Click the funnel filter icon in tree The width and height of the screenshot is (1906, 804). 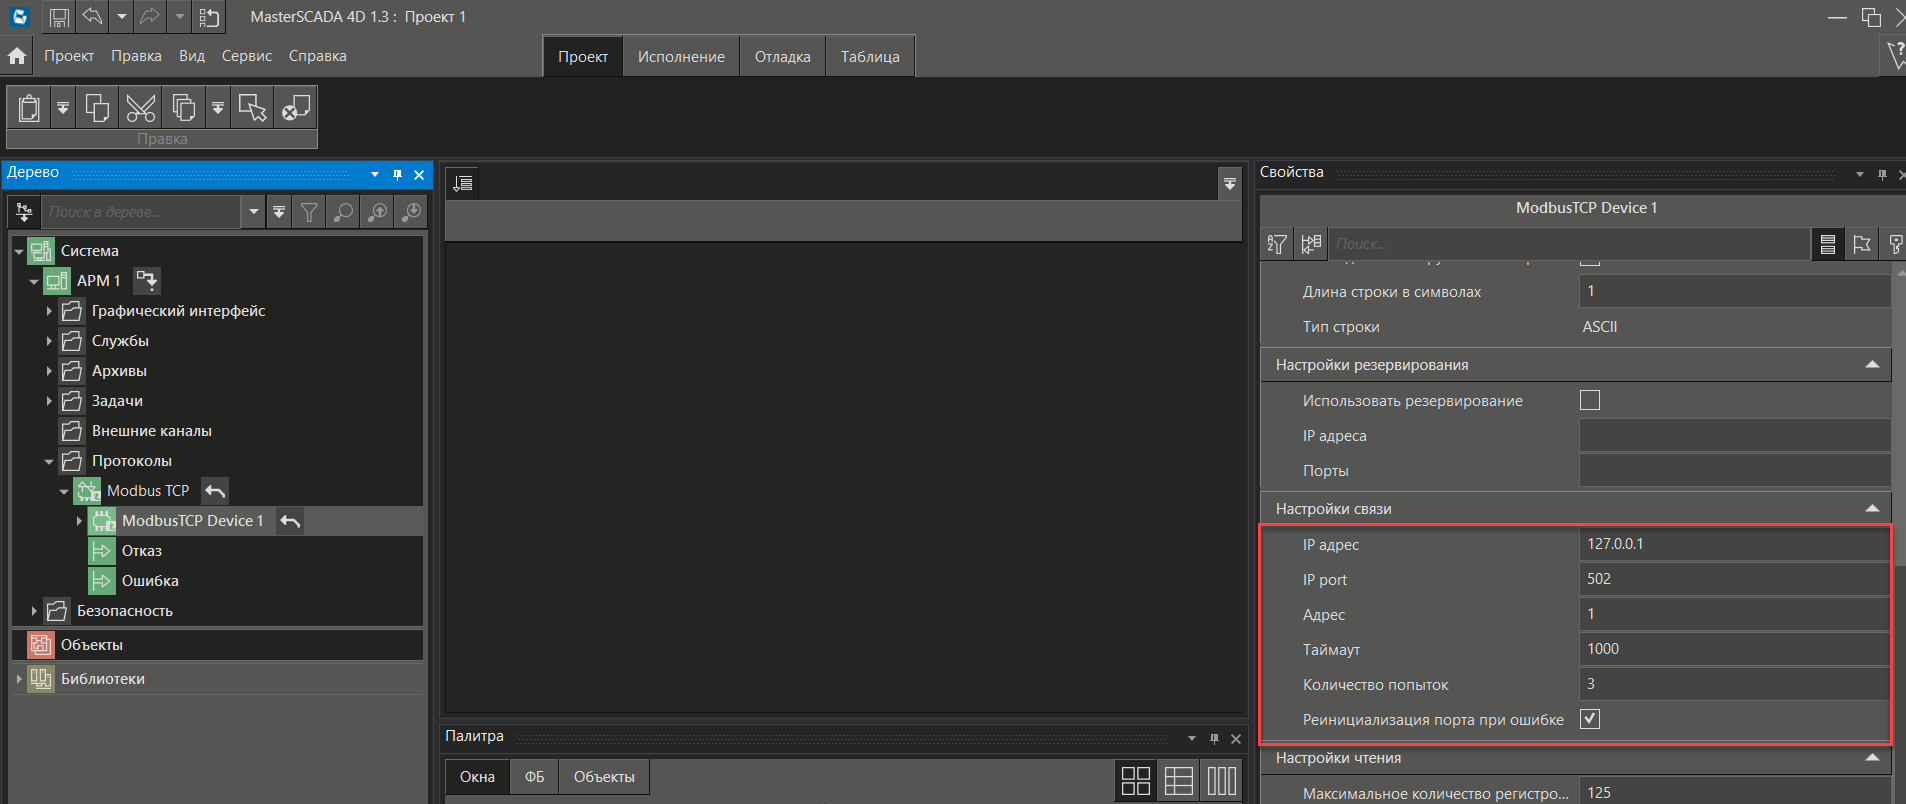click(309, 212)
